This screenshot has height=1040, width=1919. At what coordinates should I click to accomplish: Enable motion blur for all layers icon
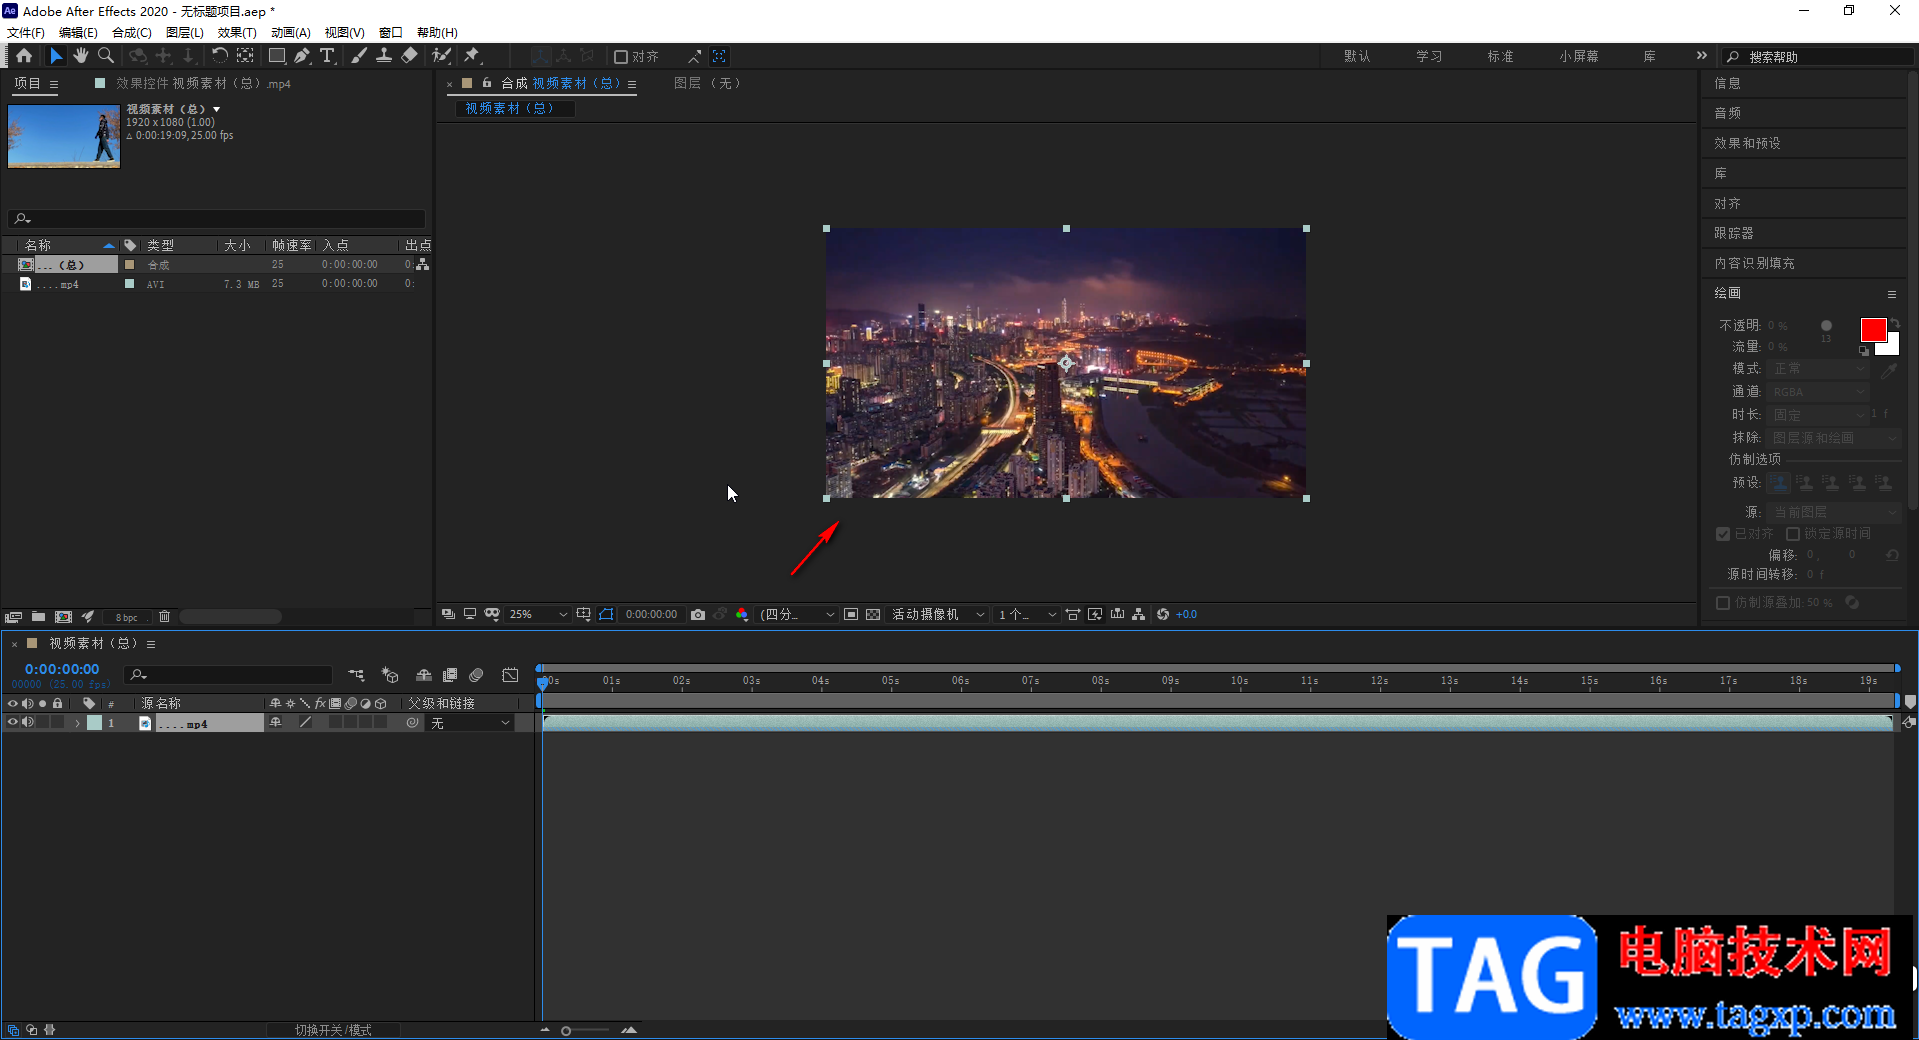(x=477, y=675)
